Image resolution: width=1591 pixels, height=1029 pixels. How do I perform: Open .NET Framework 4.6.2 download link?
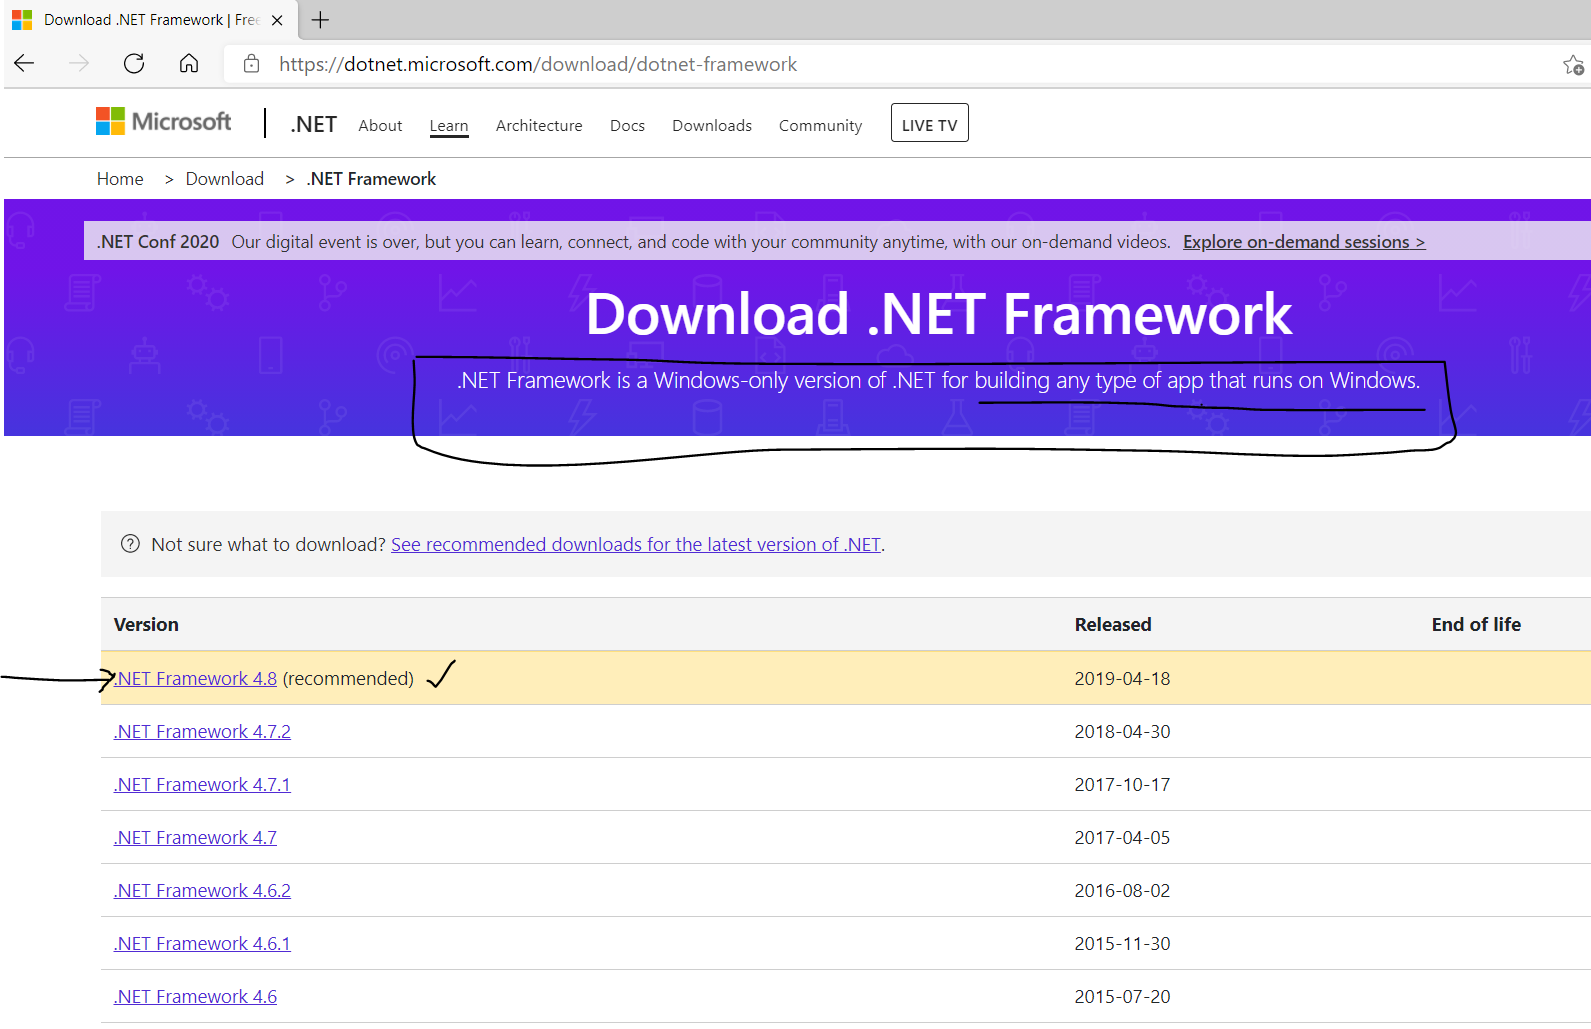pos(202,890)
